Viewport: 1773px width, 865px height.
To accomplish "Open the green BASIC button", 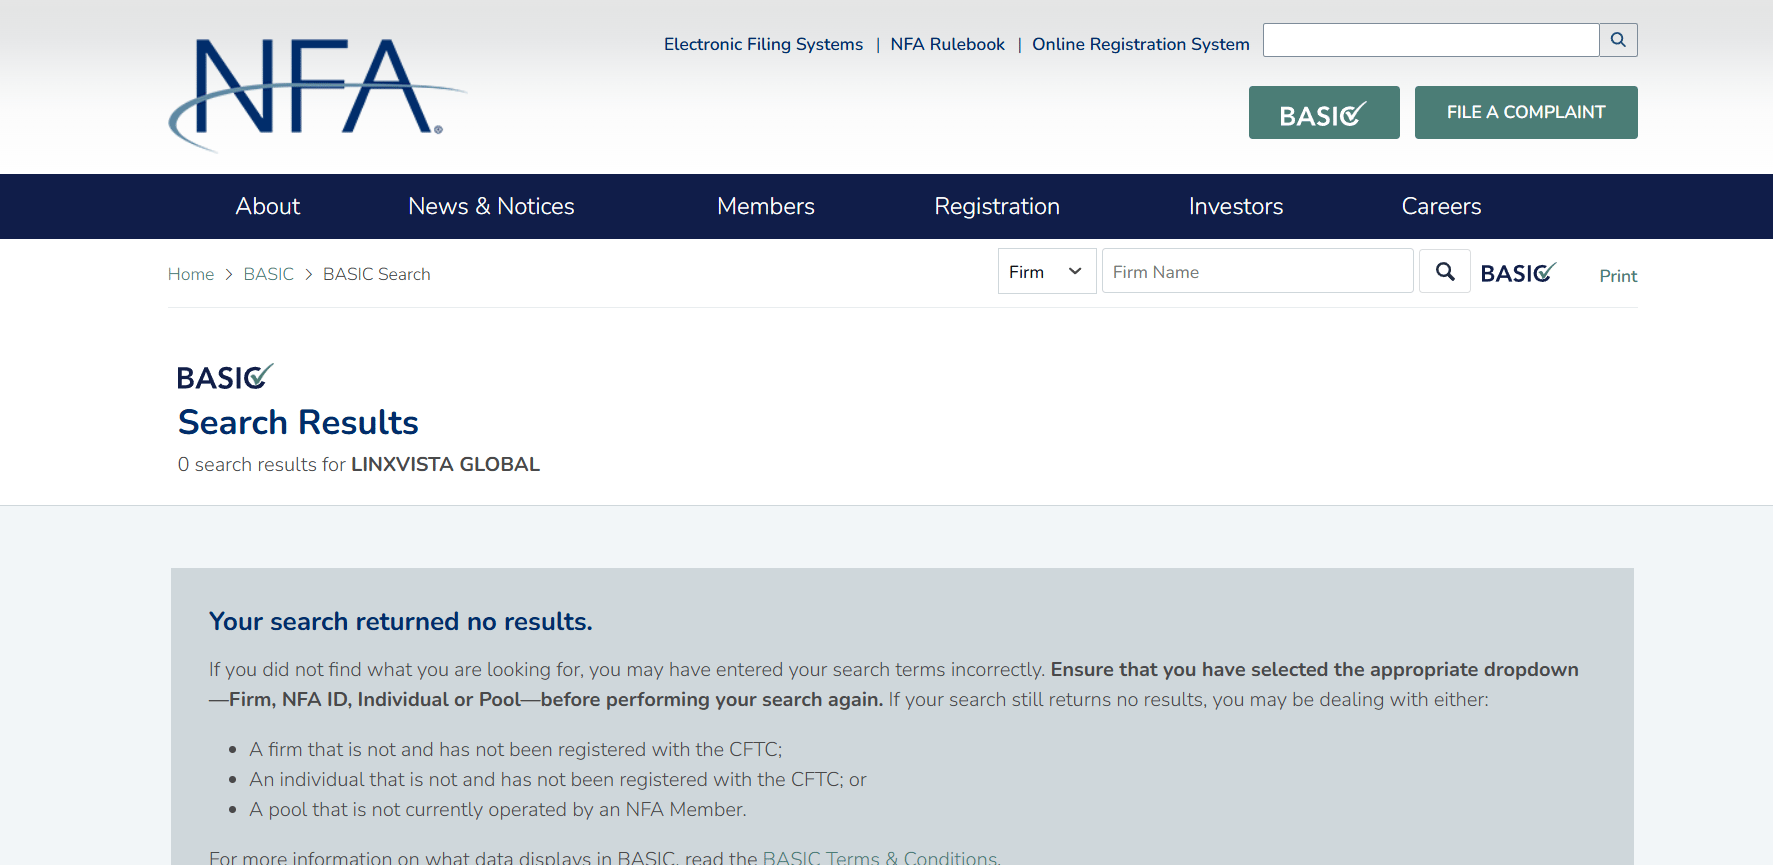I will pos(1324,113).
